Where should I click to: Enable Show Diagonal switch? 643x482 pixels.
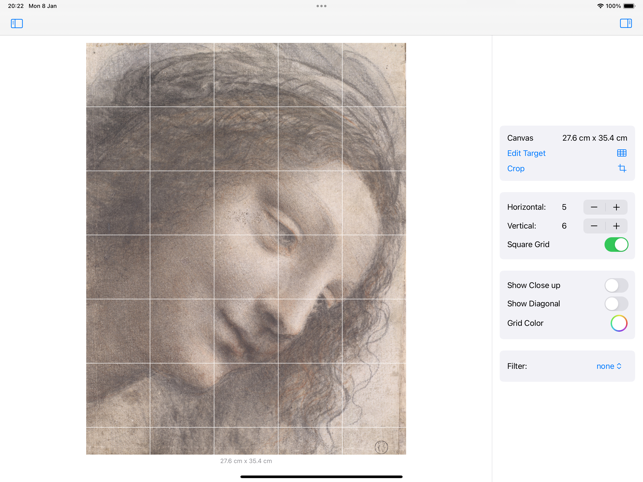[616, 304]
